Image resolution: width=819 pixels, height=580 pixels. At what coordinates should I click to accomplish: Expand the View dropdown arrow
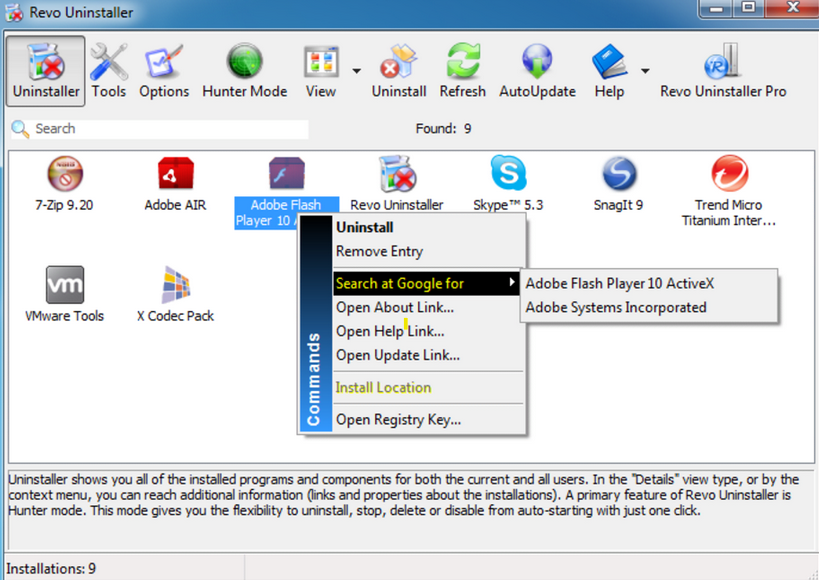(356, 71)
